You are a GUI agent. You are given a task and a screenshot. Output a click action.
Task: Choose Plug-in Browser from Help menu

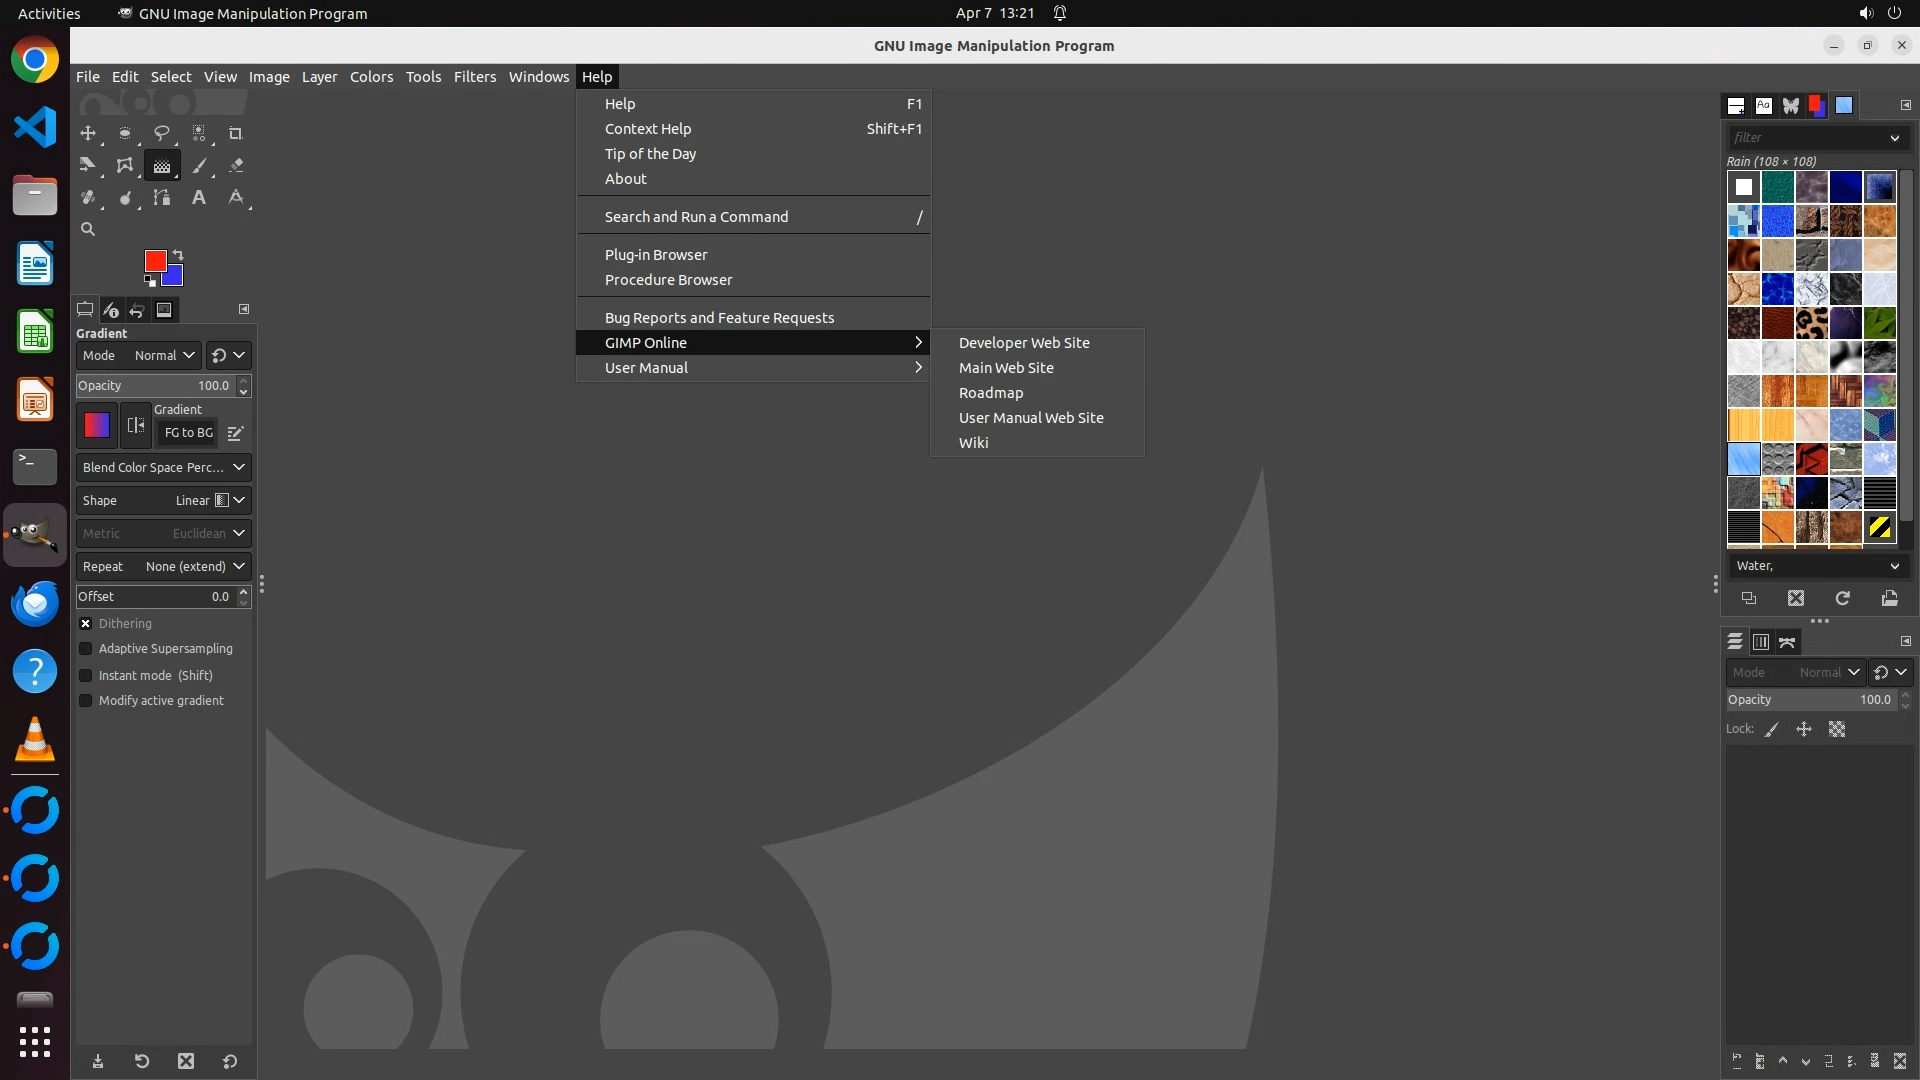656,255
